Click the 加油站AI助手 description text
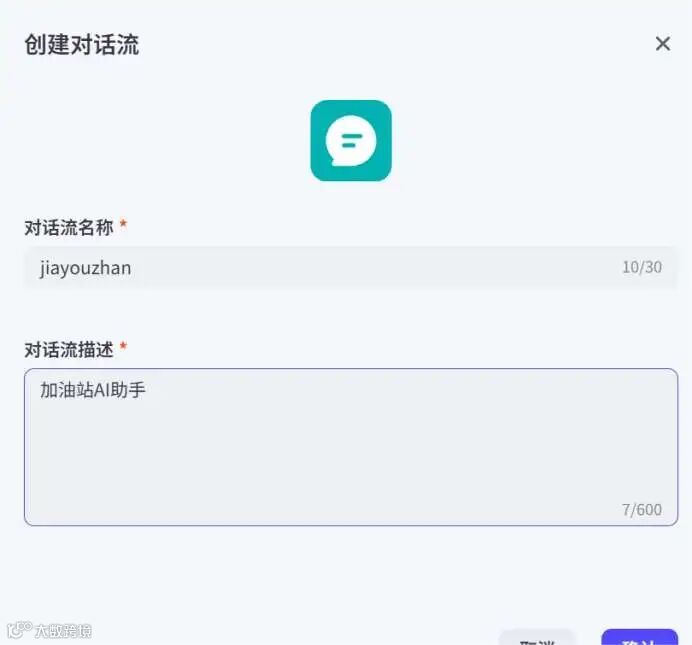 coord(93,390)
